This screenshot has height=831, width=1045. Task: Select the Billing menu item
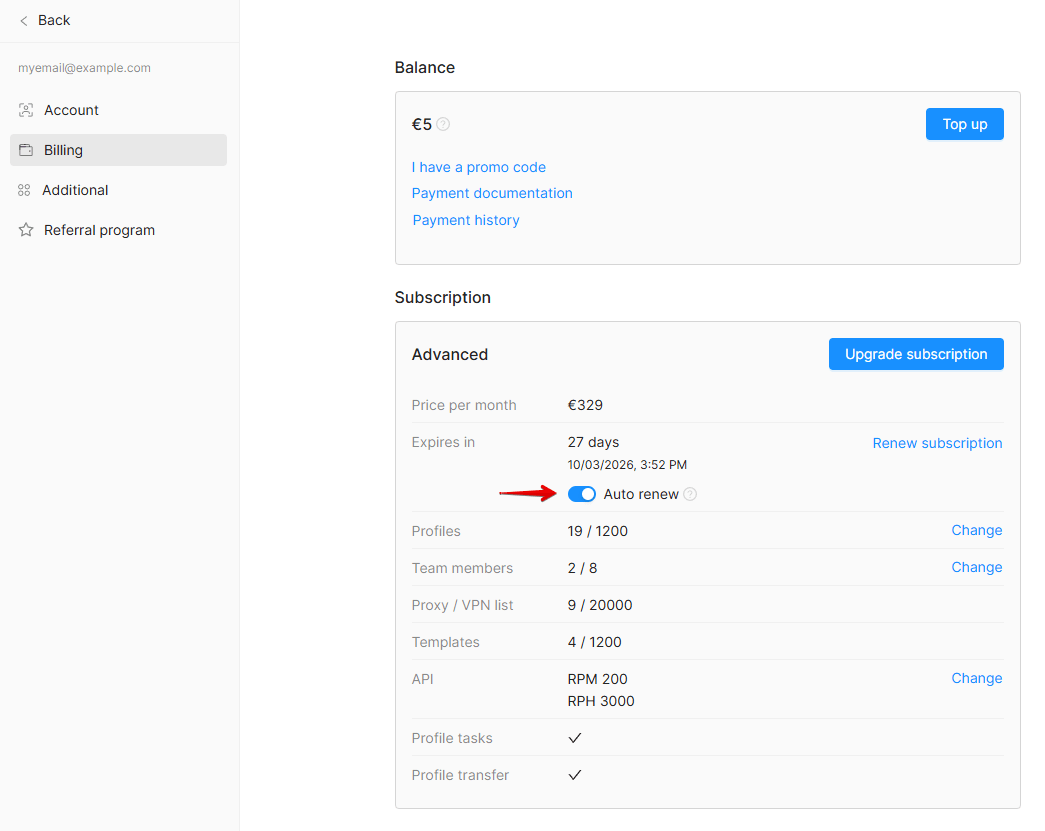tap(119, 150)
